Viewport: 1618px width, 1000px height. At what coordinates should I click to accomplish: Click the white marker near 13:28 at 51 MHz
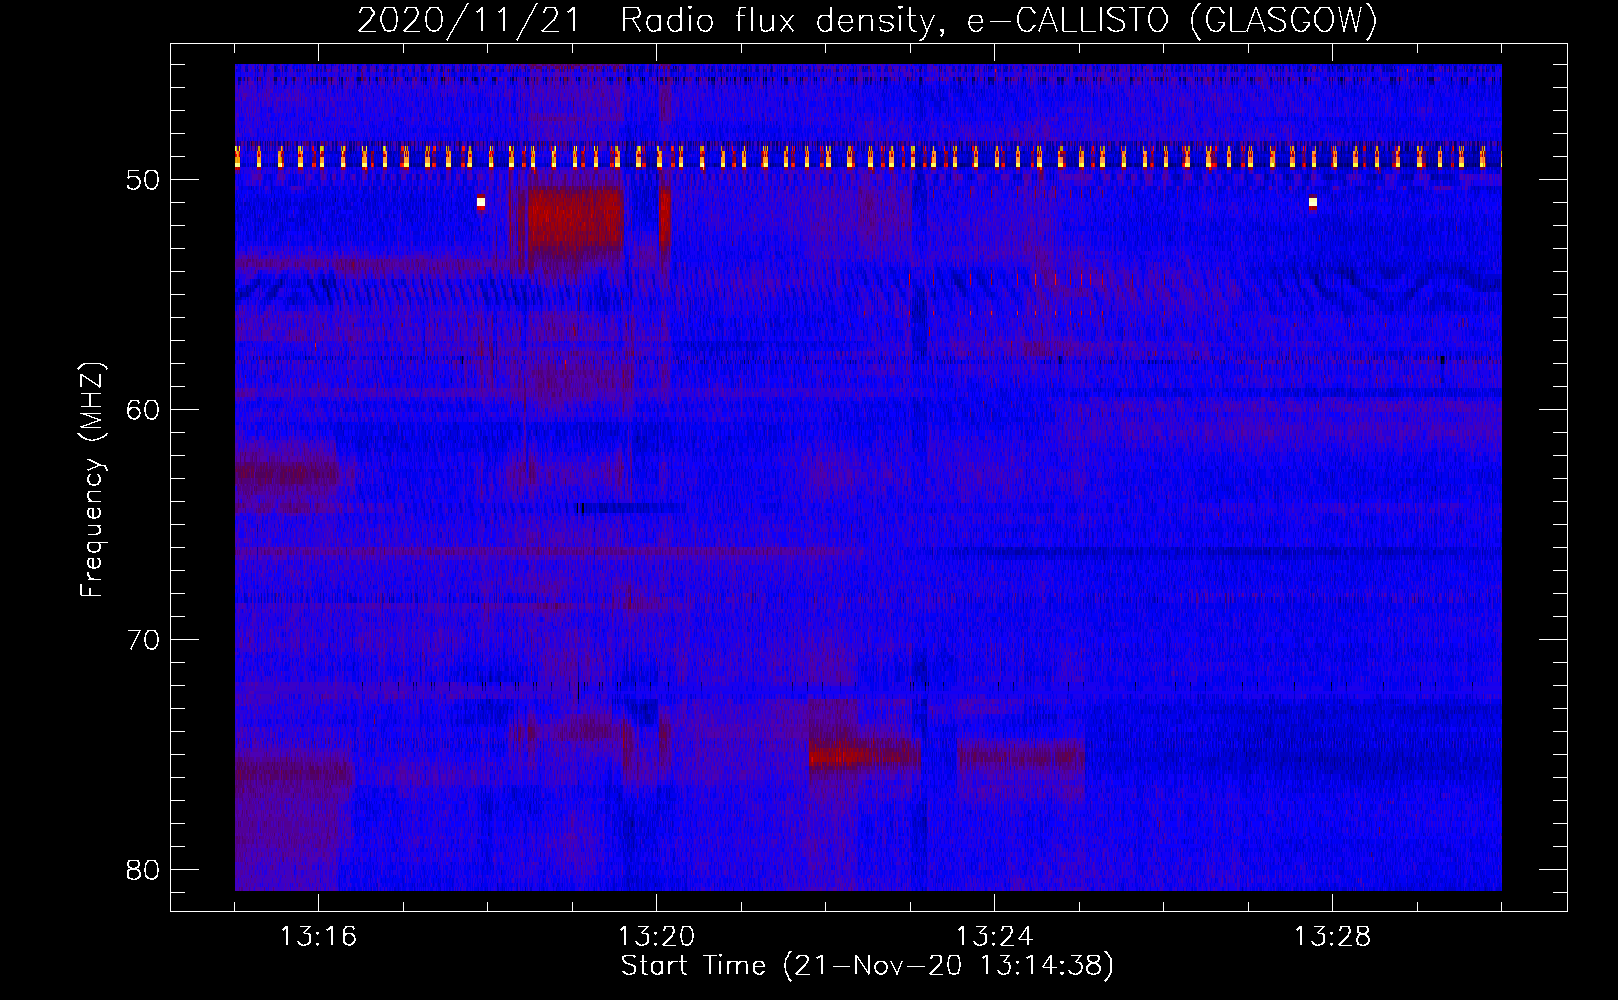(1313, 203)
